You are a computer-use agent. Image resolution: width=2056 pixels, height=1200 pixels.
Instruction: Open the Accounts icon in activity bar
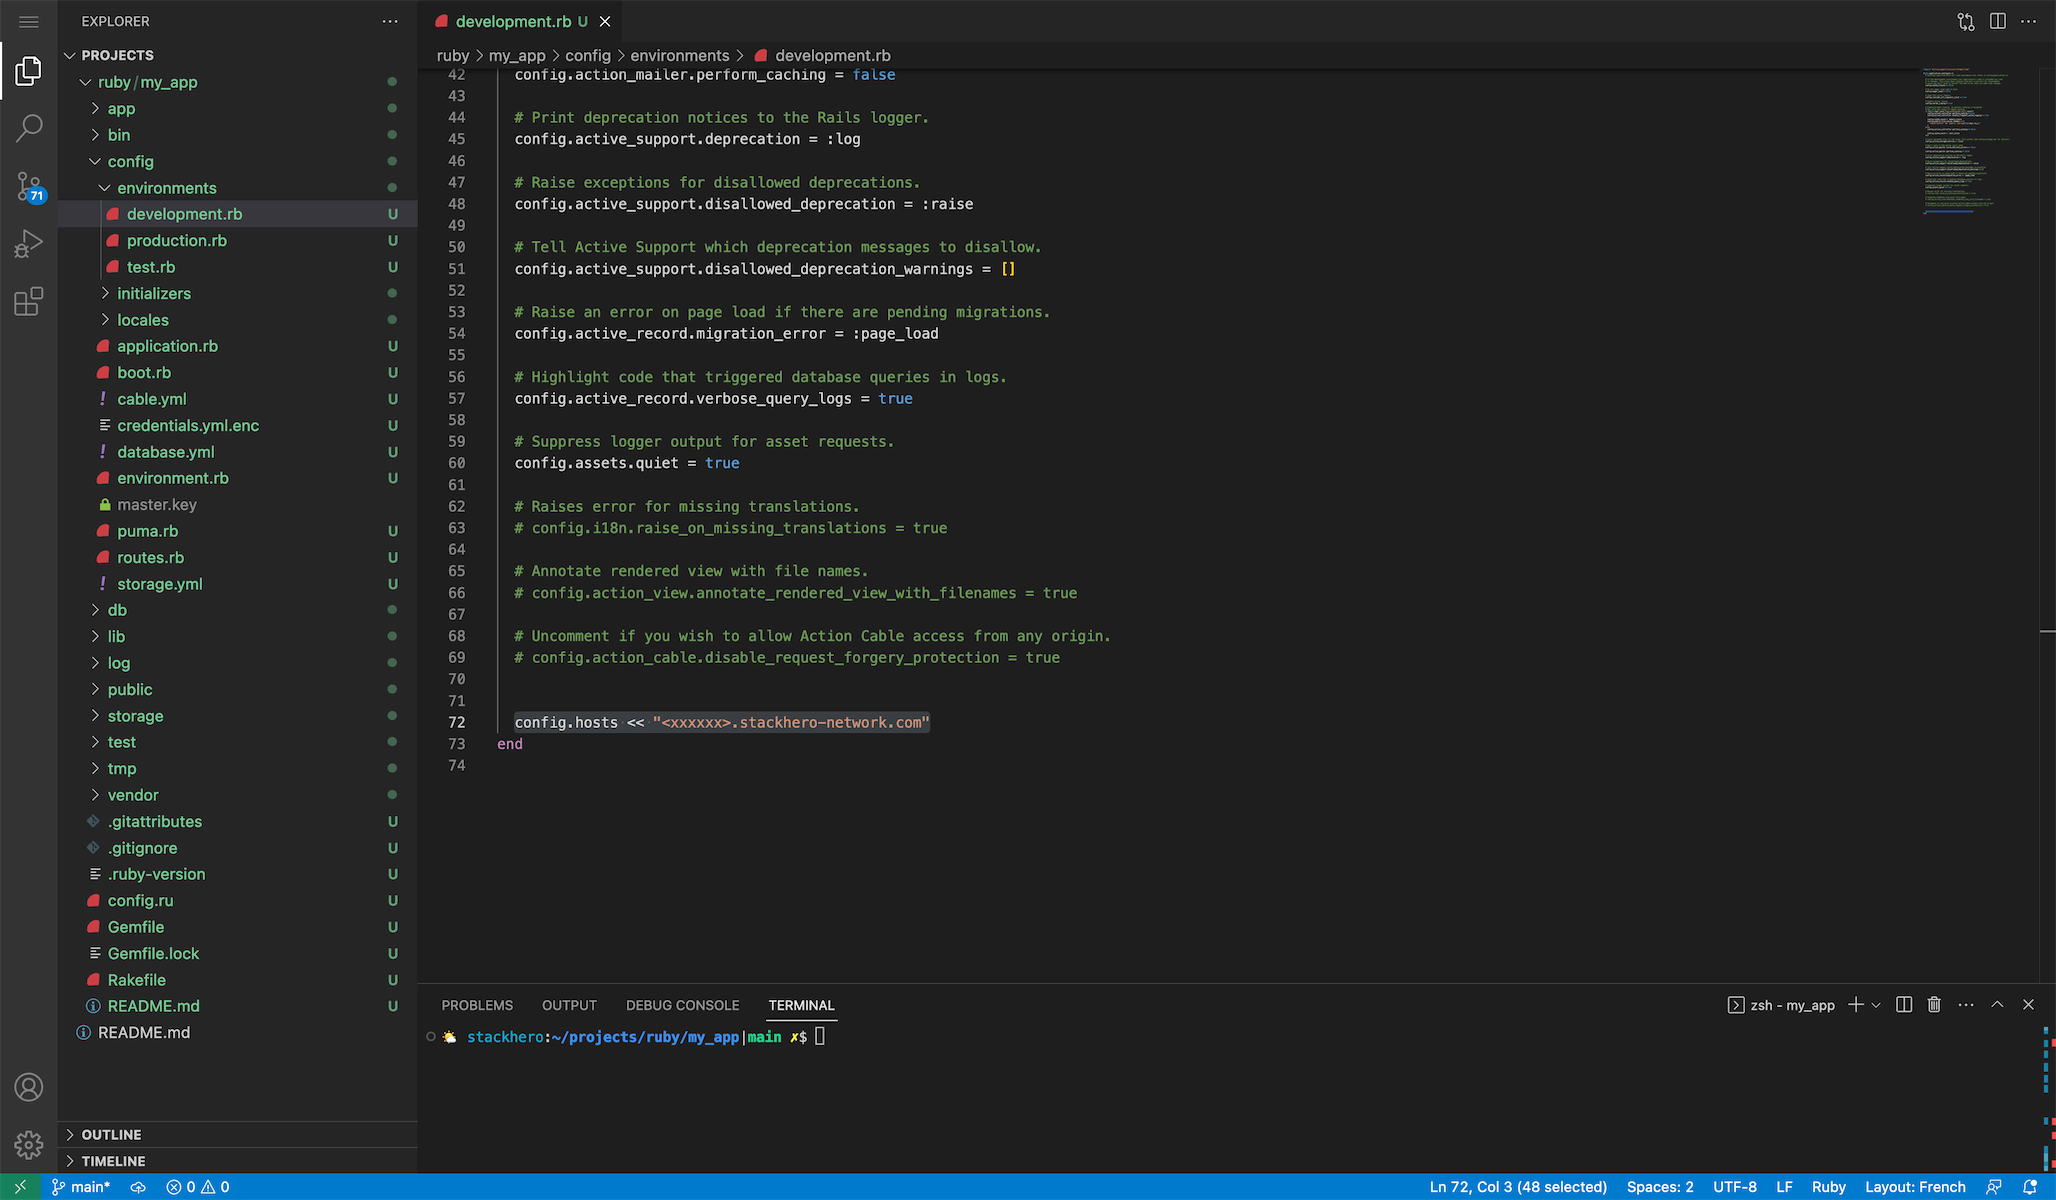click(x=29, y=1087)
